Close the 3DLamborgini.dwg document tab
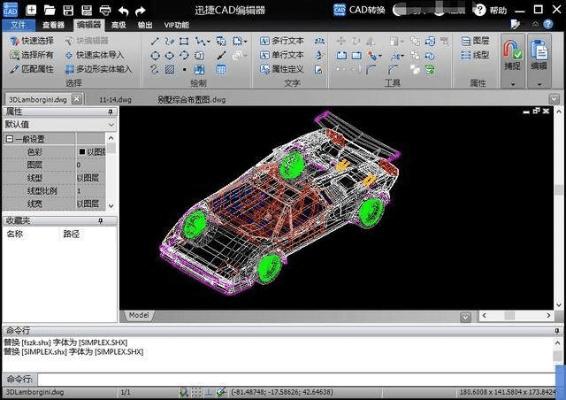 point(77,99)
